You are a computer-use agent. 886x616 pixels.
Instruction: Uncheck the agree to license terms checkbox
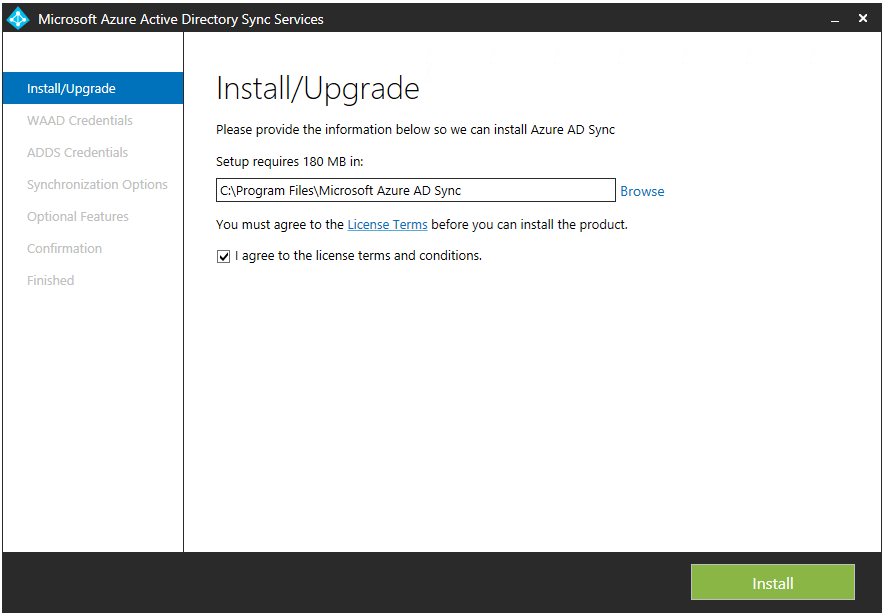223,257
